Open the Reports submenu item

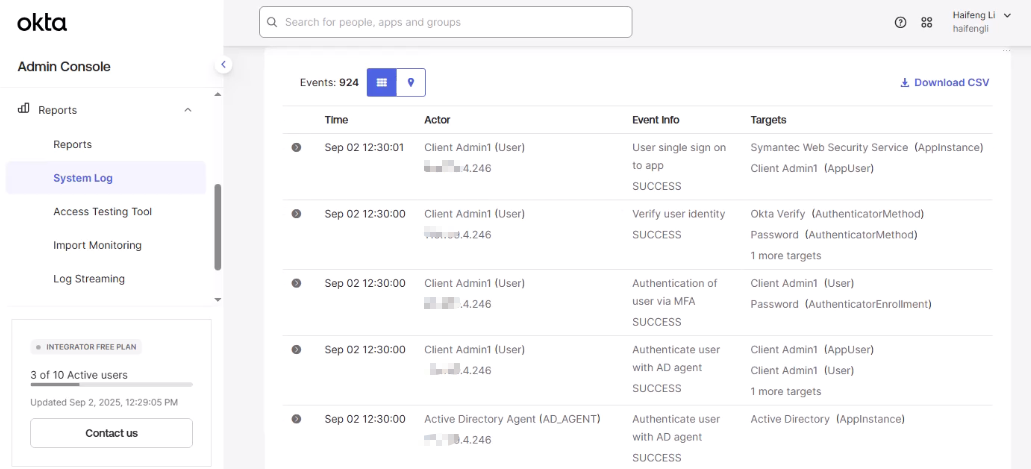pyautogui.click(x=72, y=144)
